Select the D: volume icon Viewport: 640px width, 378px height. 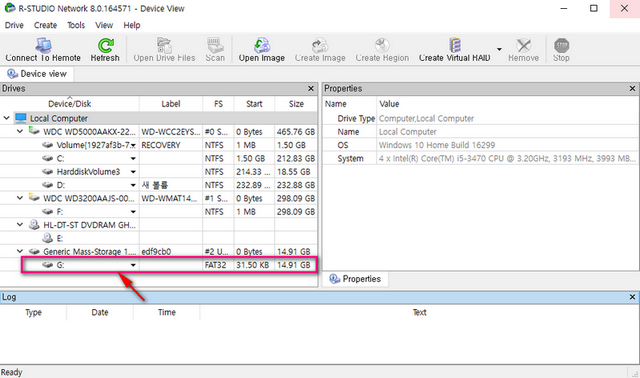48,185
